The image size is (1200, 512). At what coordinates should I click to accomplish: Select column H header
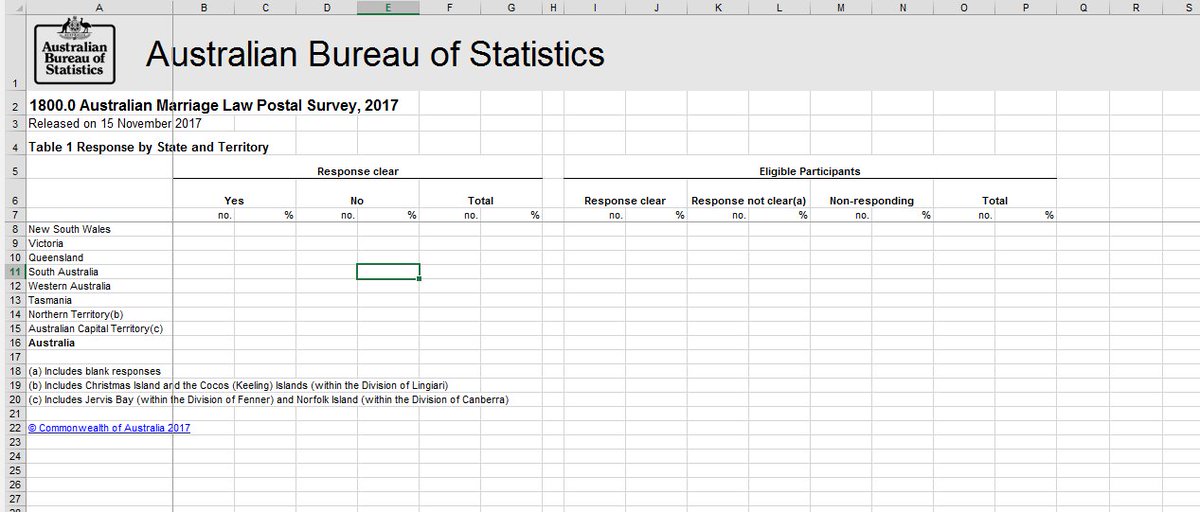pos(553,7)
